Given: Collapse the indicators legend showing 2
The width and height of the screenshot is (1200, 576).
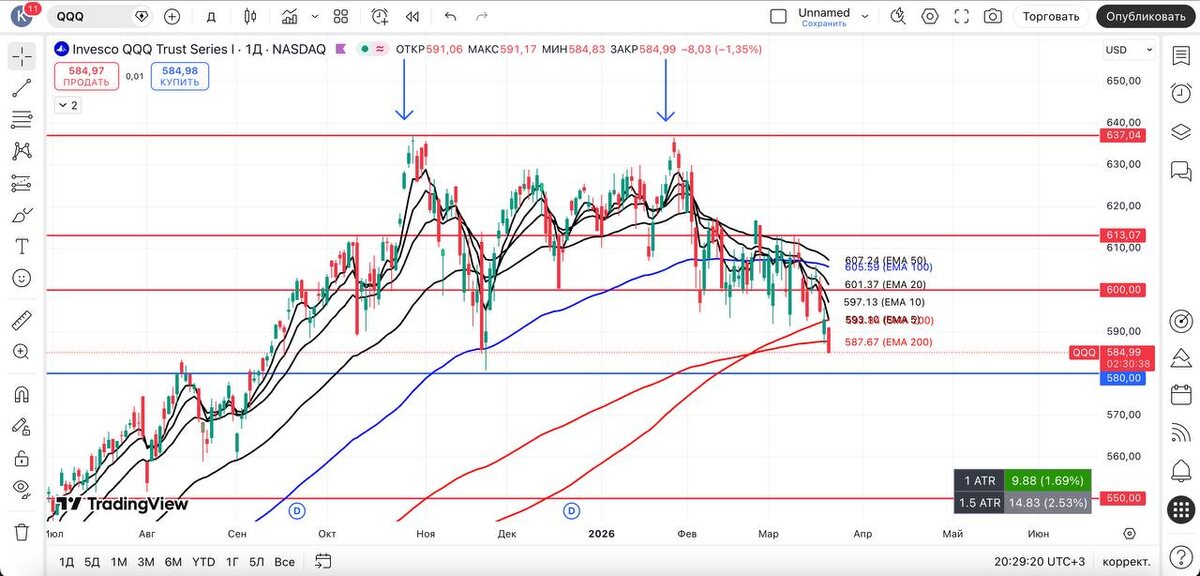Looking at the screenshot, I should coord(68,105).
